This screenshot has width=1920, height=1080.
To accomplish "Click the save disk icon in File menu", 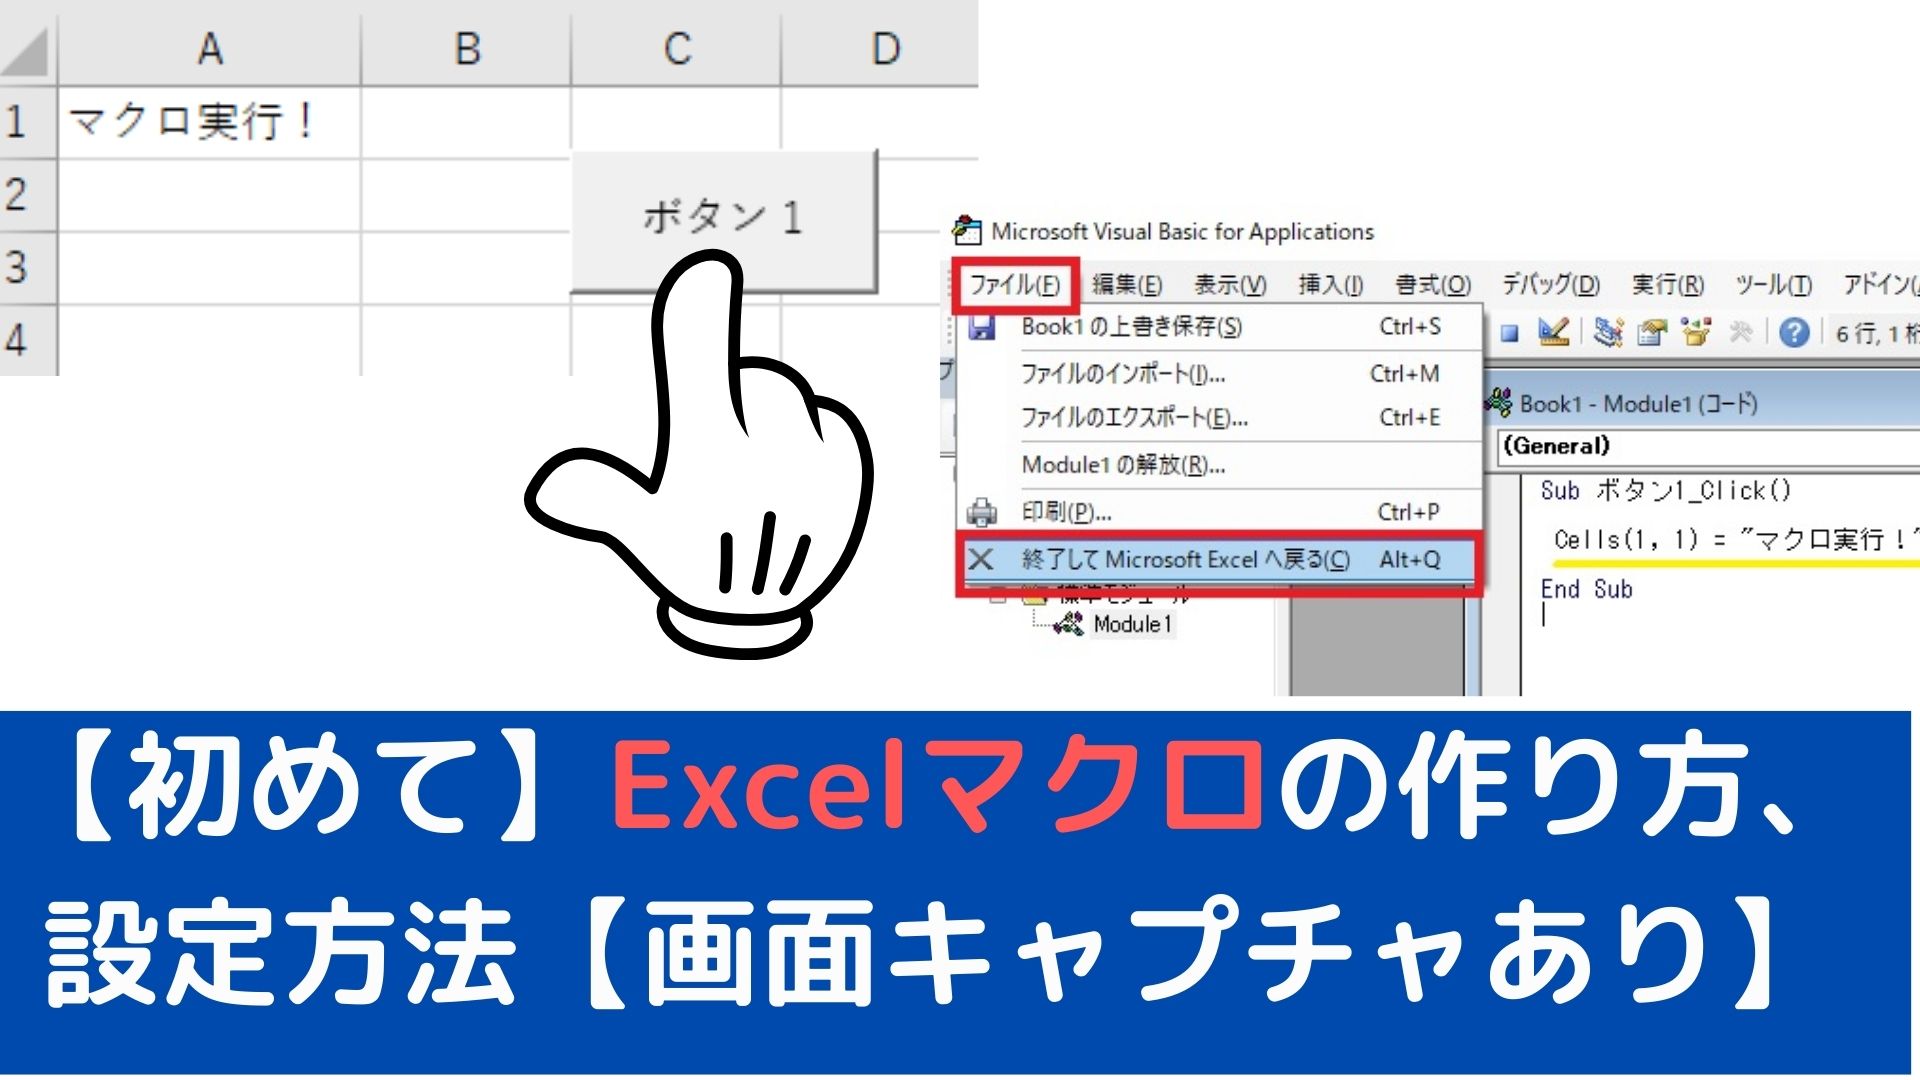I will coord(982,327).
